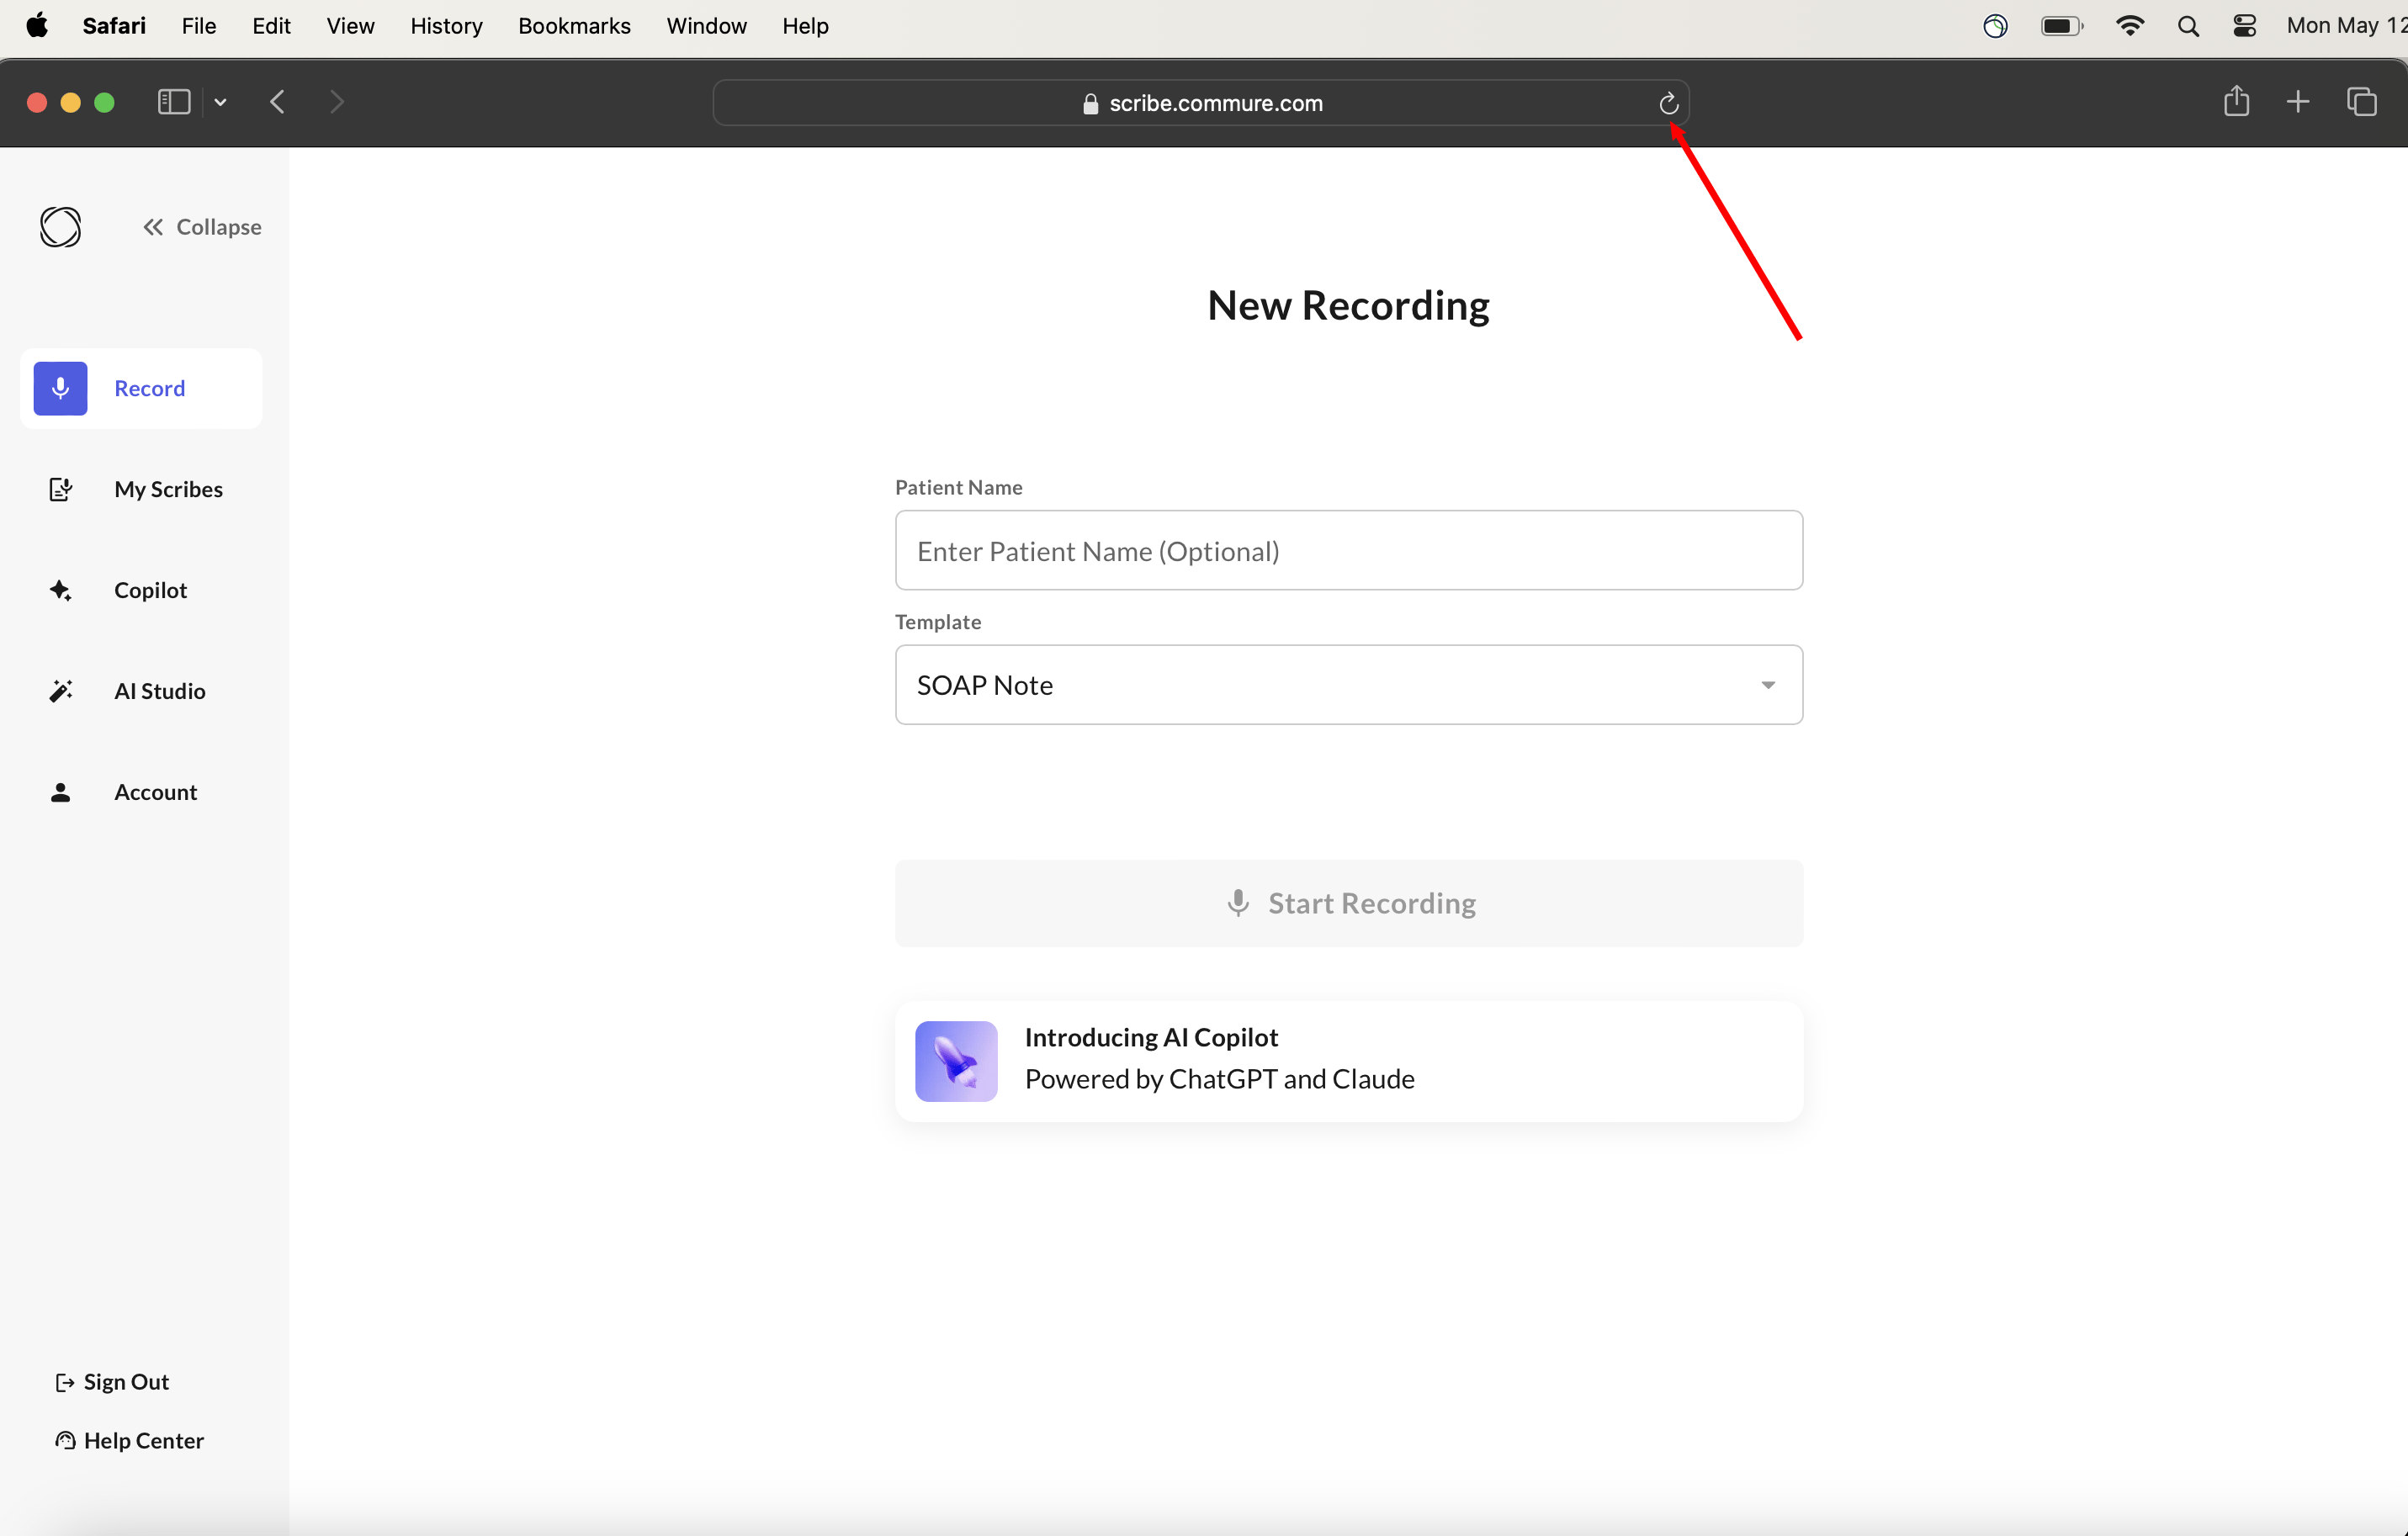Viewport: 2408px width, 1536px height.
Task: Open the File menu
Action: [x=199, y=26]
